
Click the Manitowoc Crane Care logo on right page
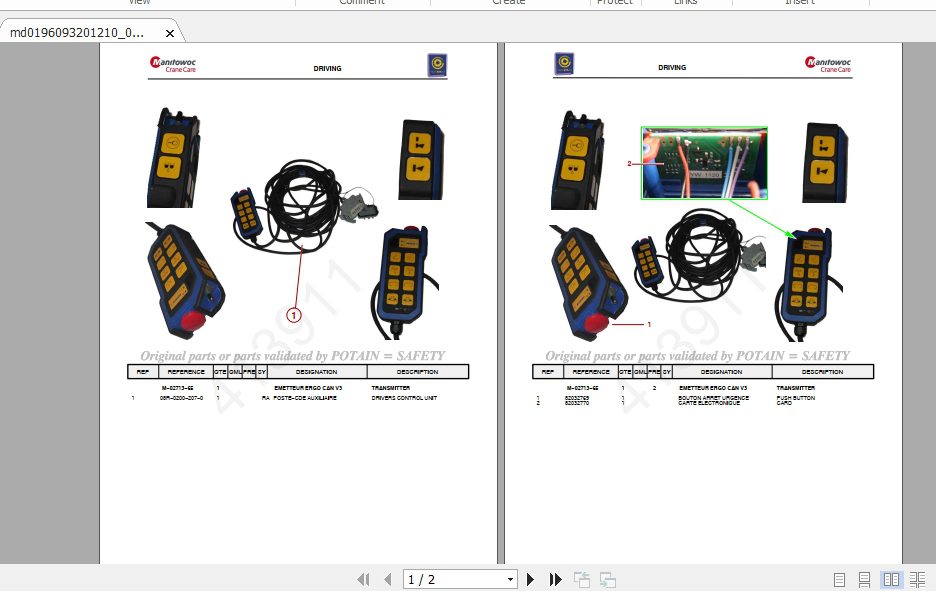point(827,64)
